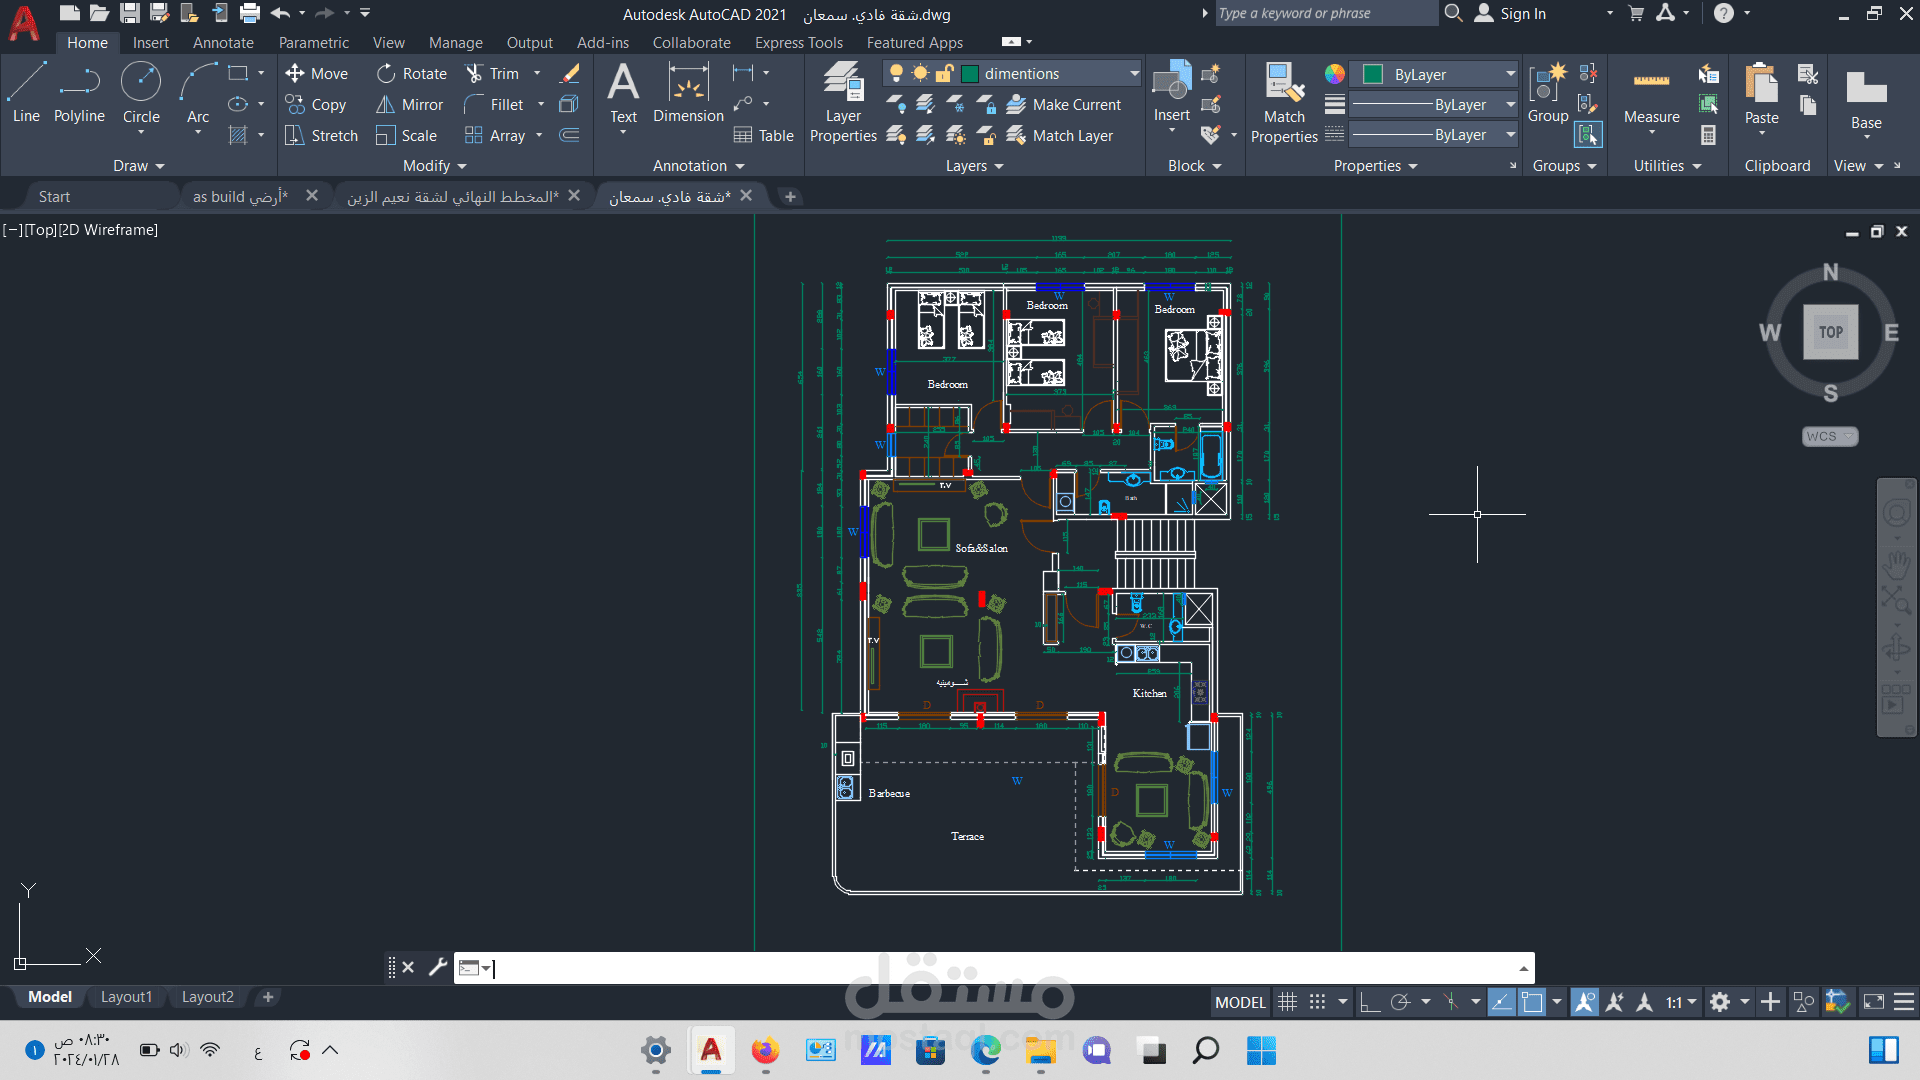Use the Fillet tool
Viewport: 1920px width, 1080px height.
[494, 104]
